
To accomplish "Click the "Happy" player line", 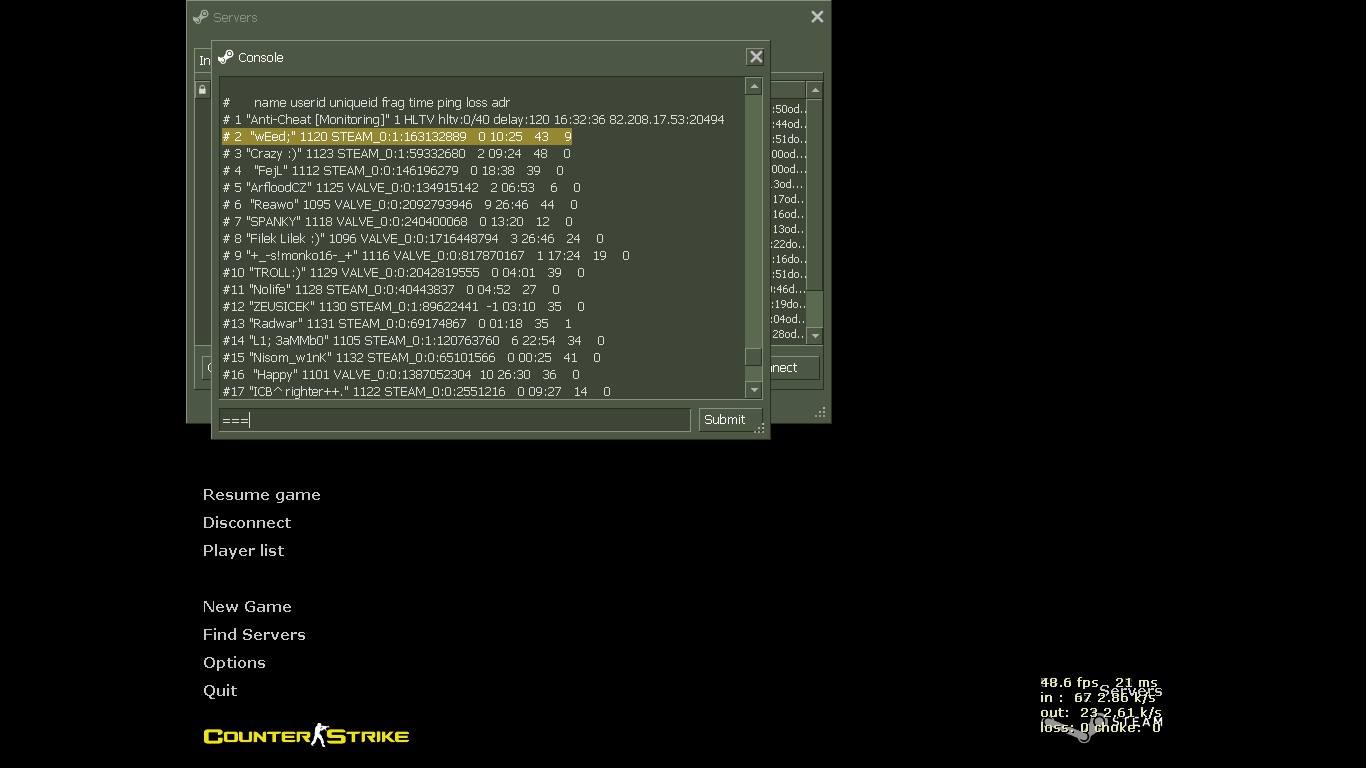I will tap(401, 375).
